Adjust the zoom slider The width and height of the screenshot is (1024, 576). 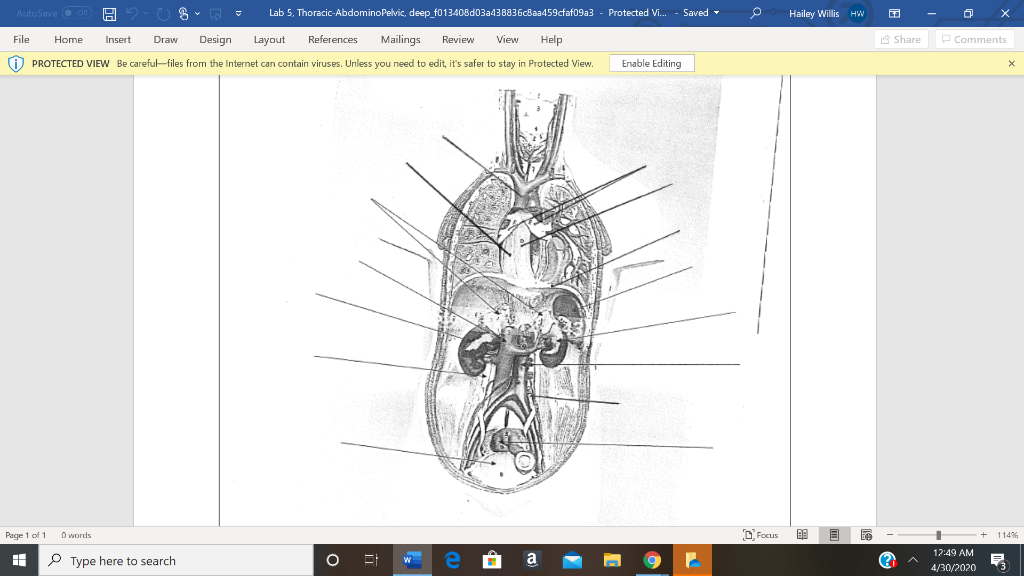[x=936, y=534]
